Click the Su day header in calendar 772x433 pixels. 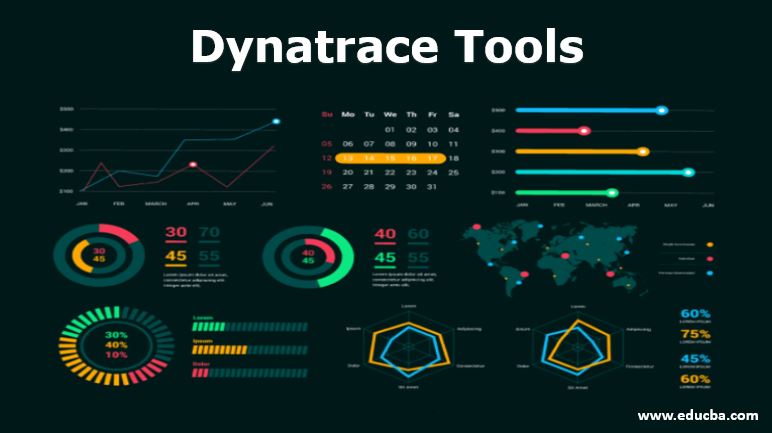pyautogui.click(x=327, y=114)
